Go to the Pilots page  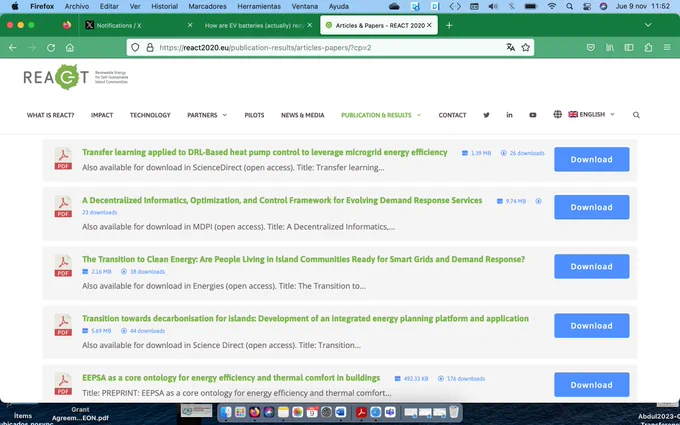coord(254,115)
